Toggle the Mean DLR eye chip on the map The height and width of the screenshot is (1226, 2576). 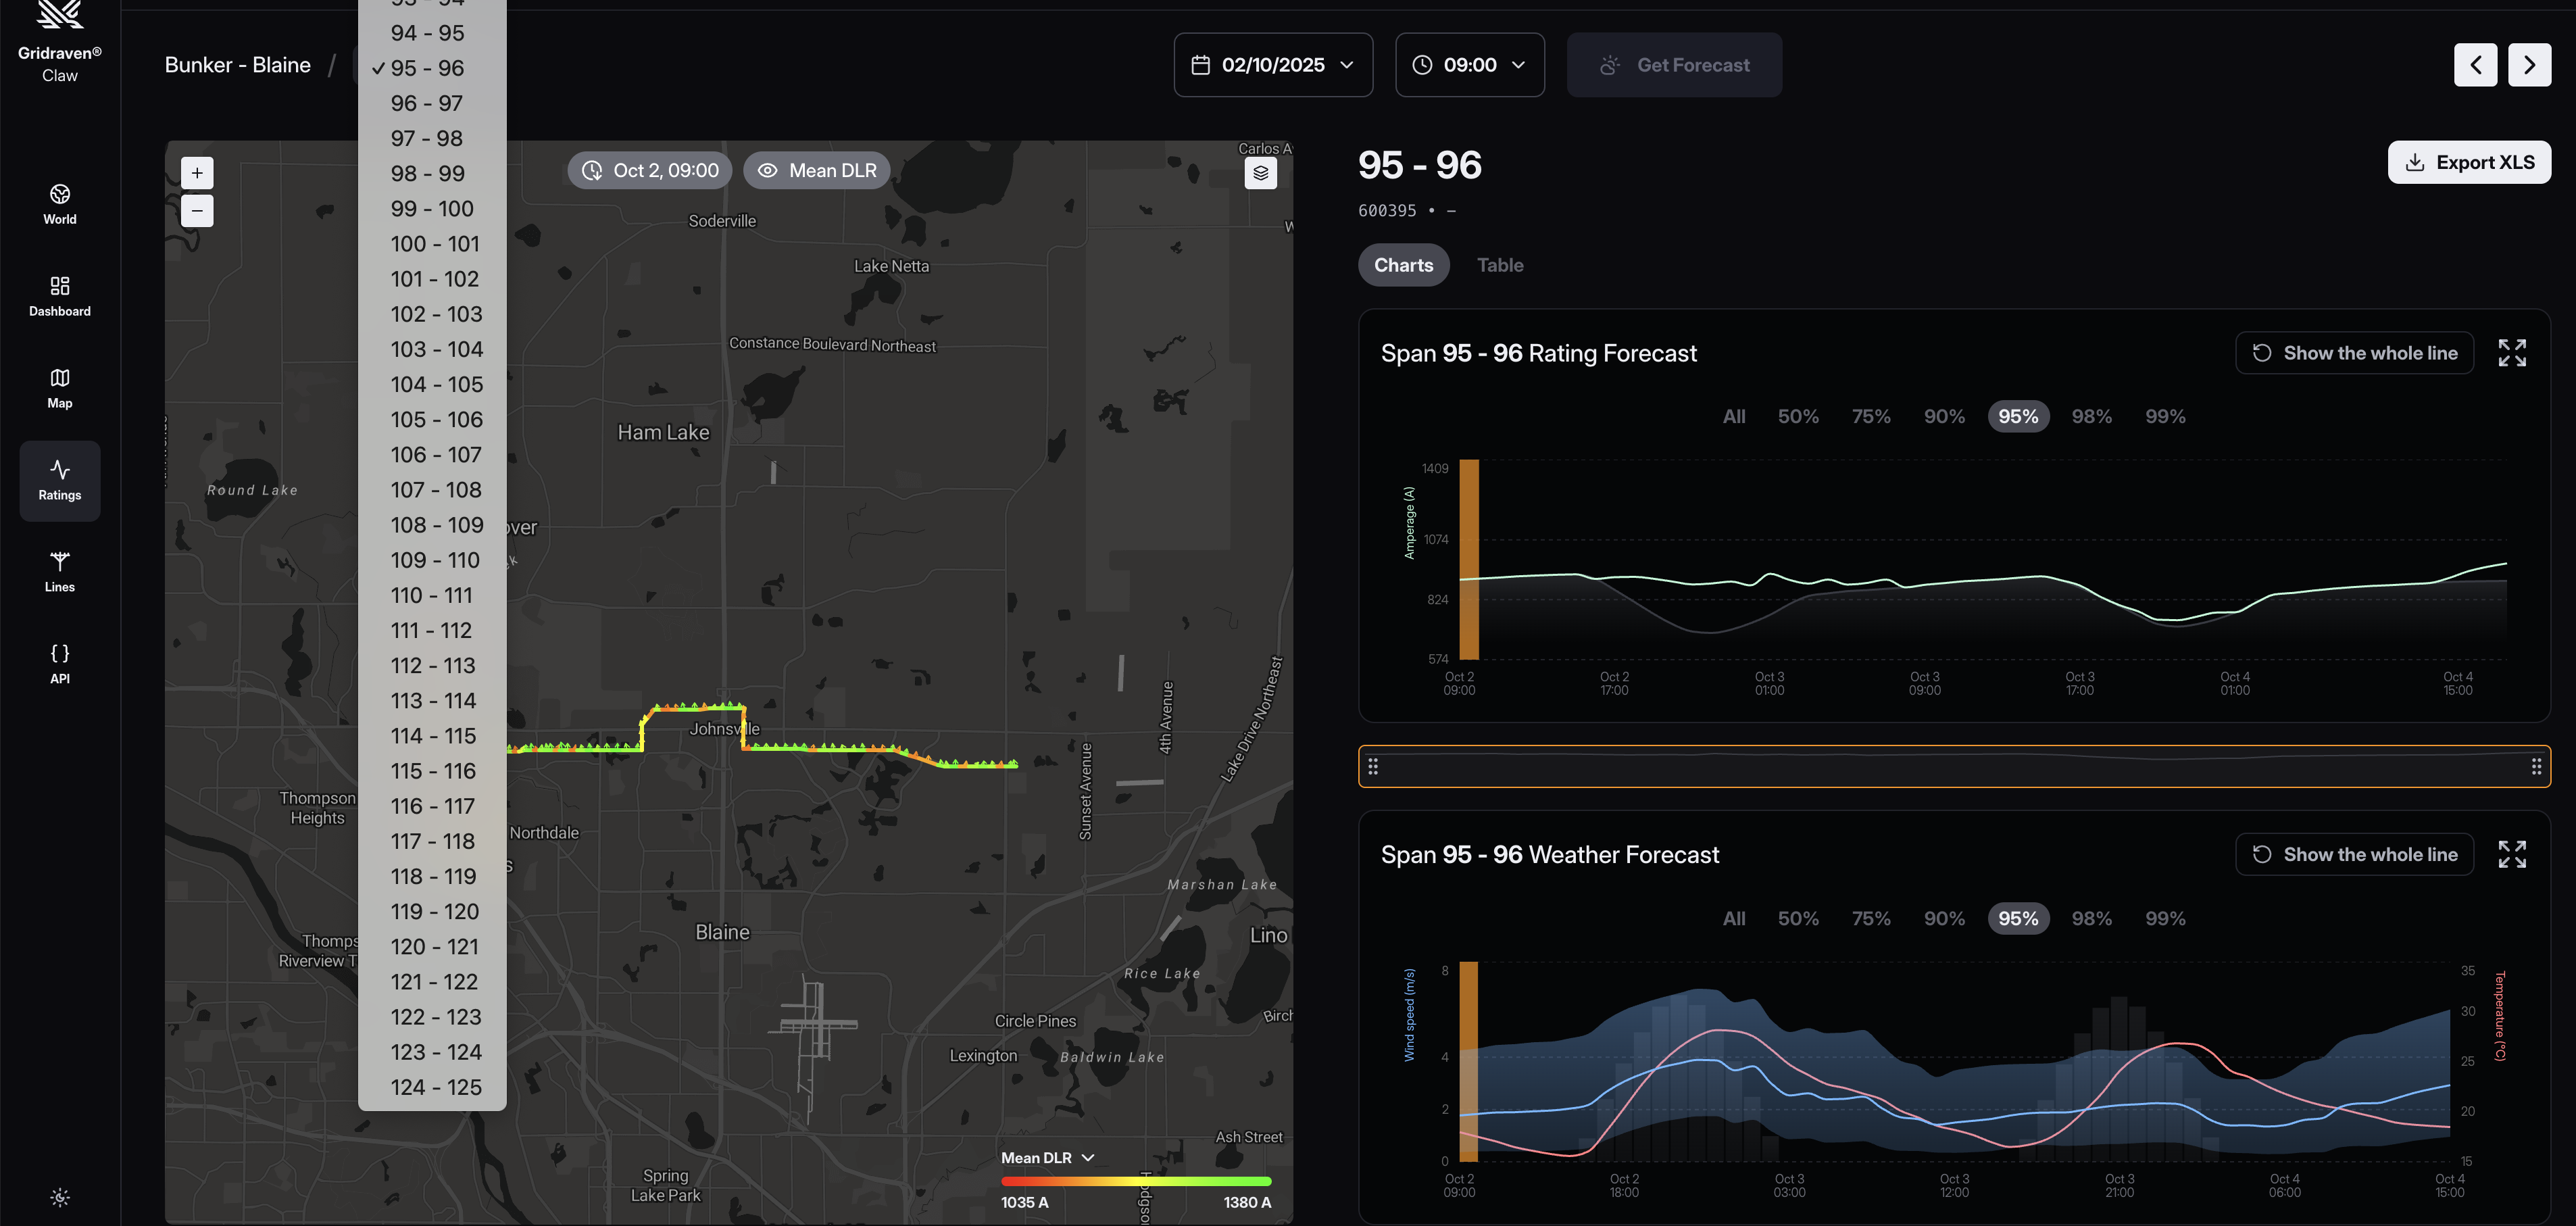(817, 171)
